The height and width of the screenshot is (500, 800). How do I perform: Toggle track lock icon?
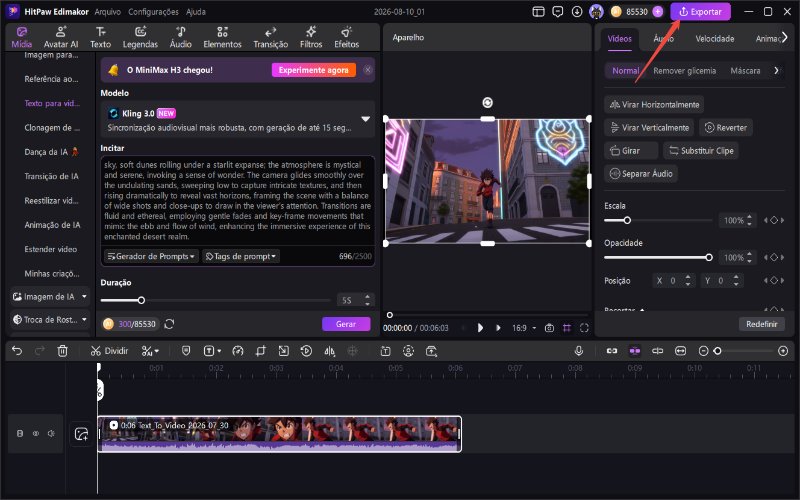click(x=20, y=434)
